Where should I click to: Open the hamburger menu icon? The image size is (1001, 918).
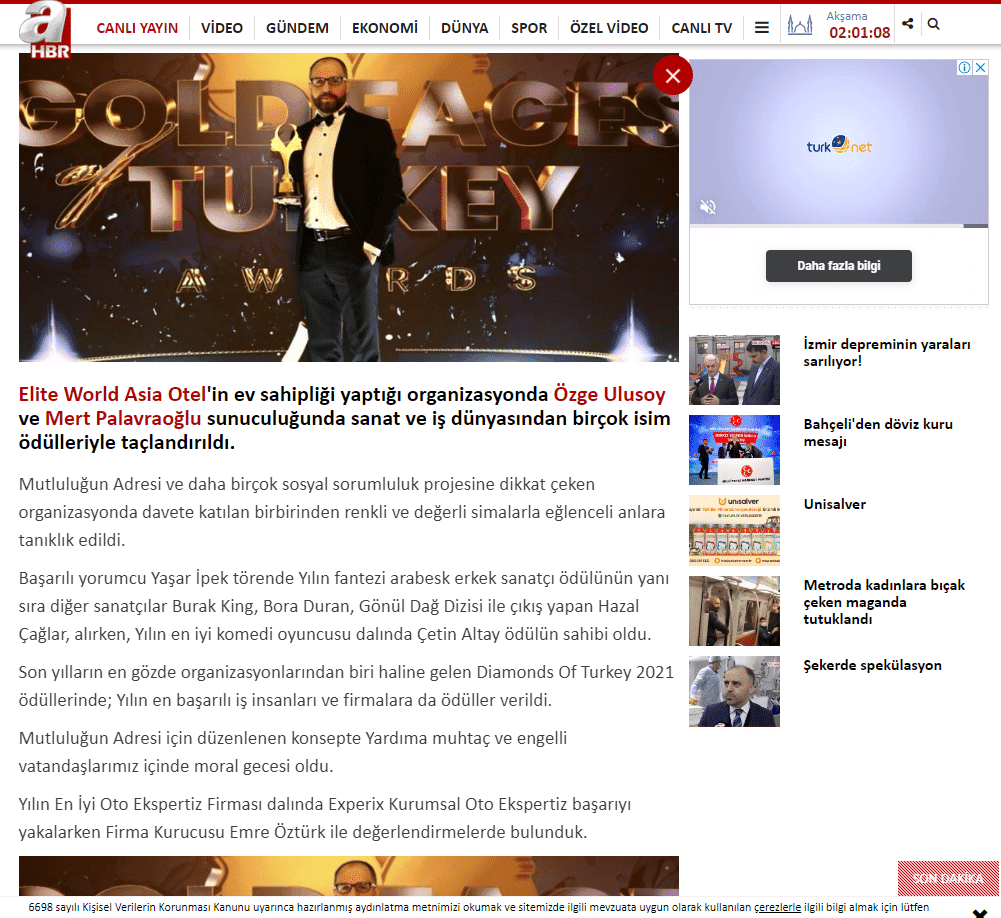tap(762, 27)
